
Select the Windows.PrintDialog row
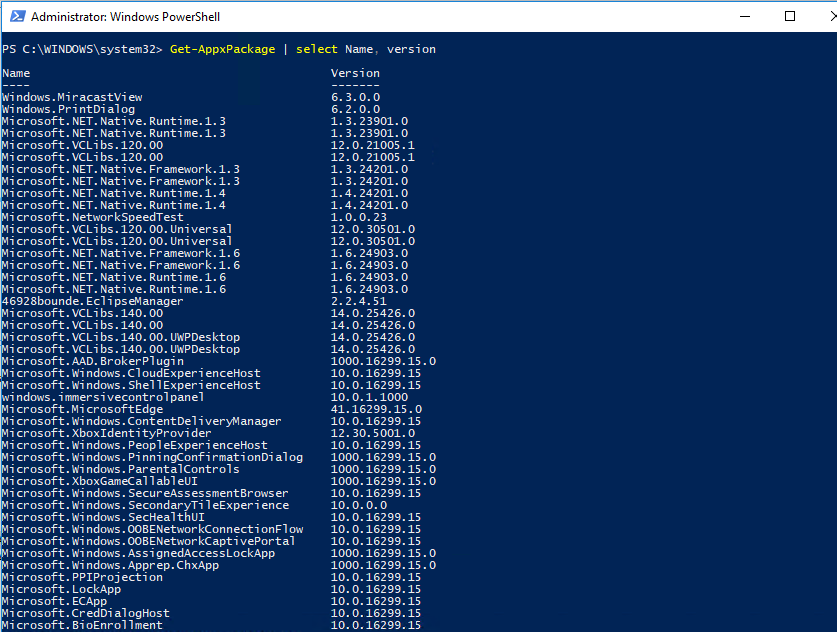tap(68, 109)
